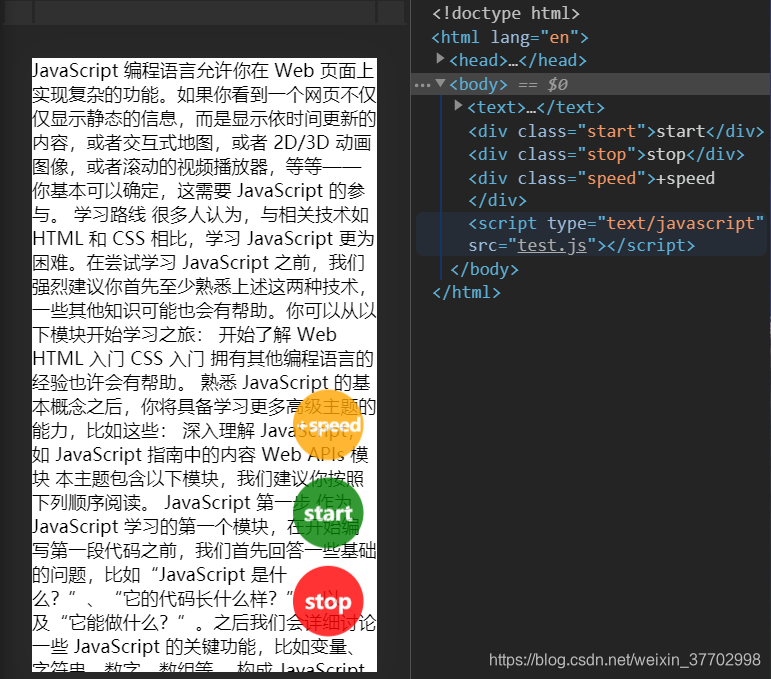
Task: Select the div class="start" node
Action: [616, 131]
